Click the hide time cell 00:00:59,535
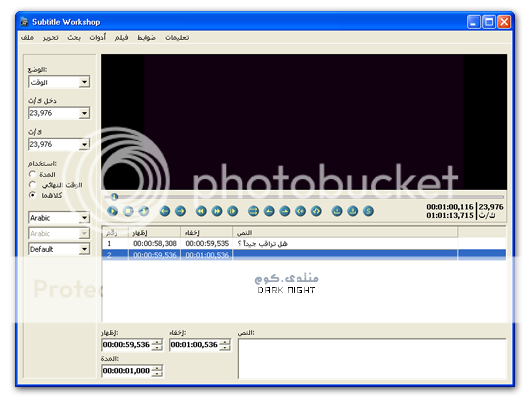 click(207, 243)
